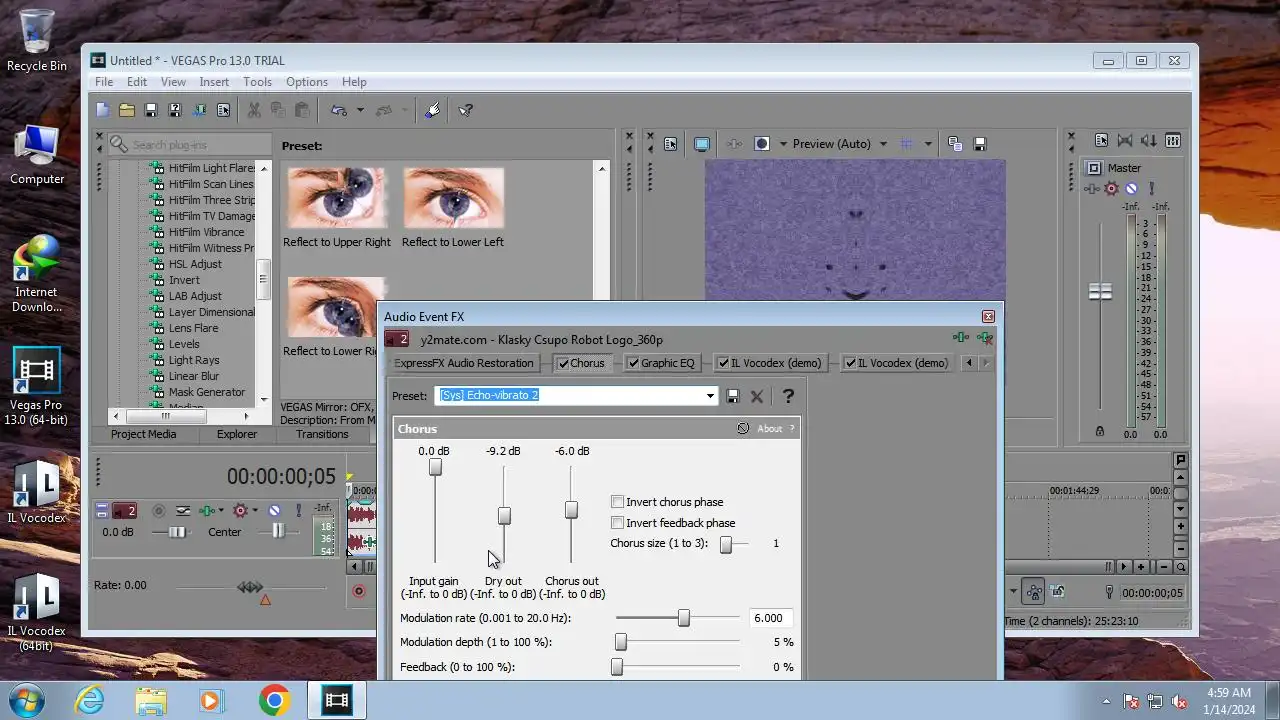Click the Save As toolbar icon

[175, 110]
